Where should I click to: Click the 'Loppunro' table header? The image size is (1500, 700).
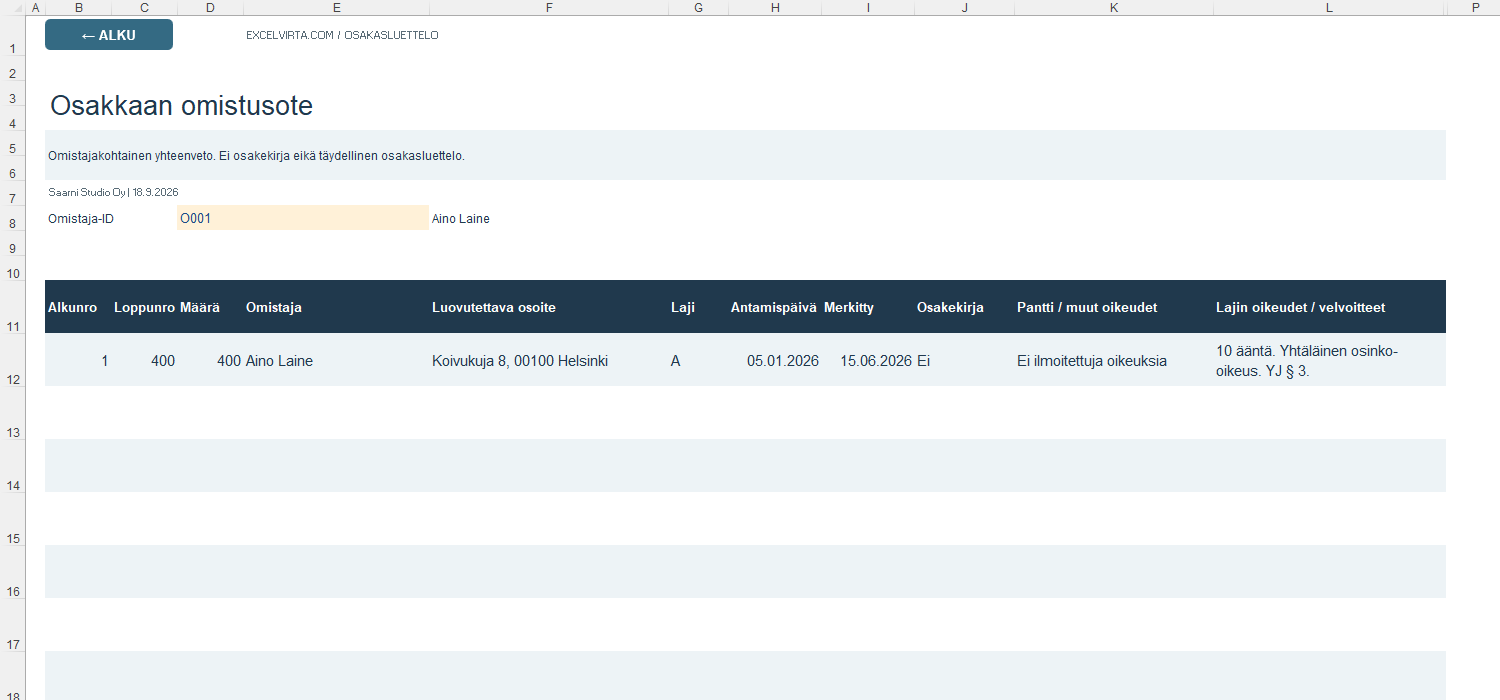[x=145, y=307]
